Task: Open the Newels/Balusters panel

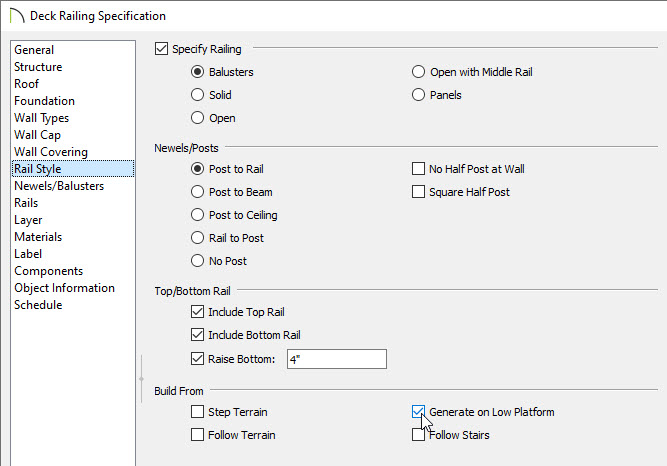Action: pos(59,186)
